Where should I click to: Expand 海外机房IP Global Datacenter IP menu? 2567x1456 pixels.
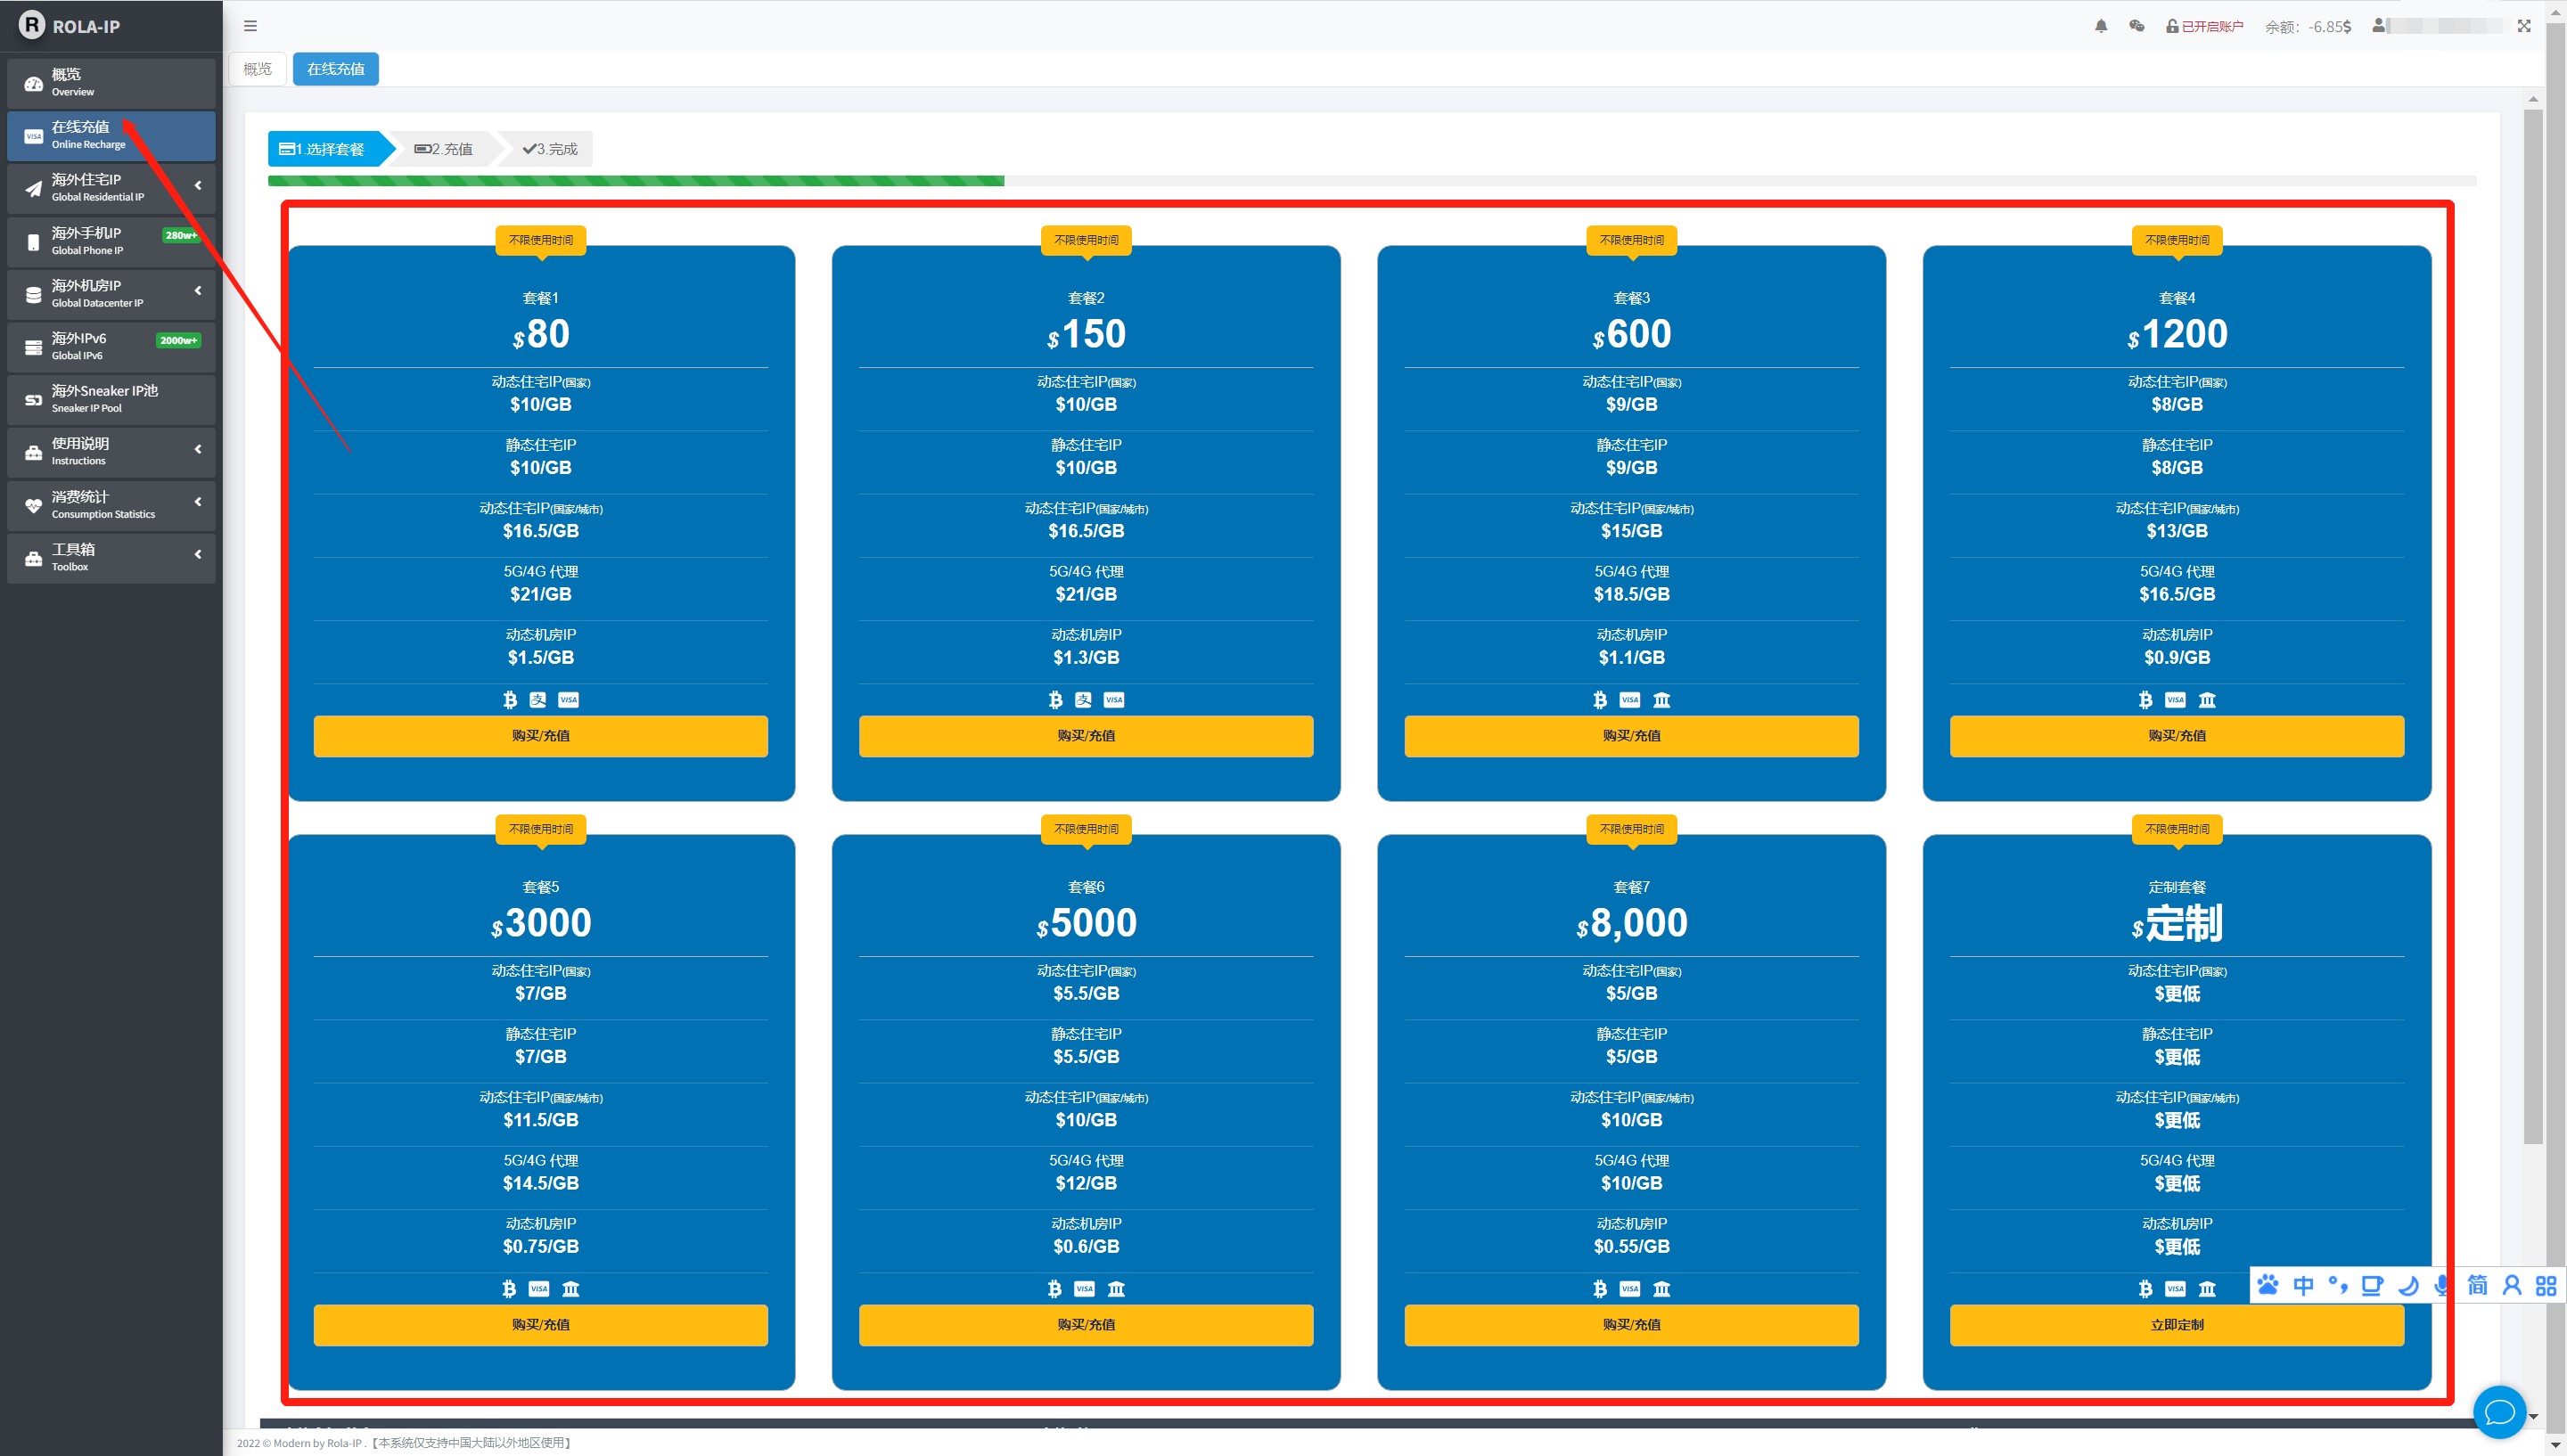click(111, 293)
